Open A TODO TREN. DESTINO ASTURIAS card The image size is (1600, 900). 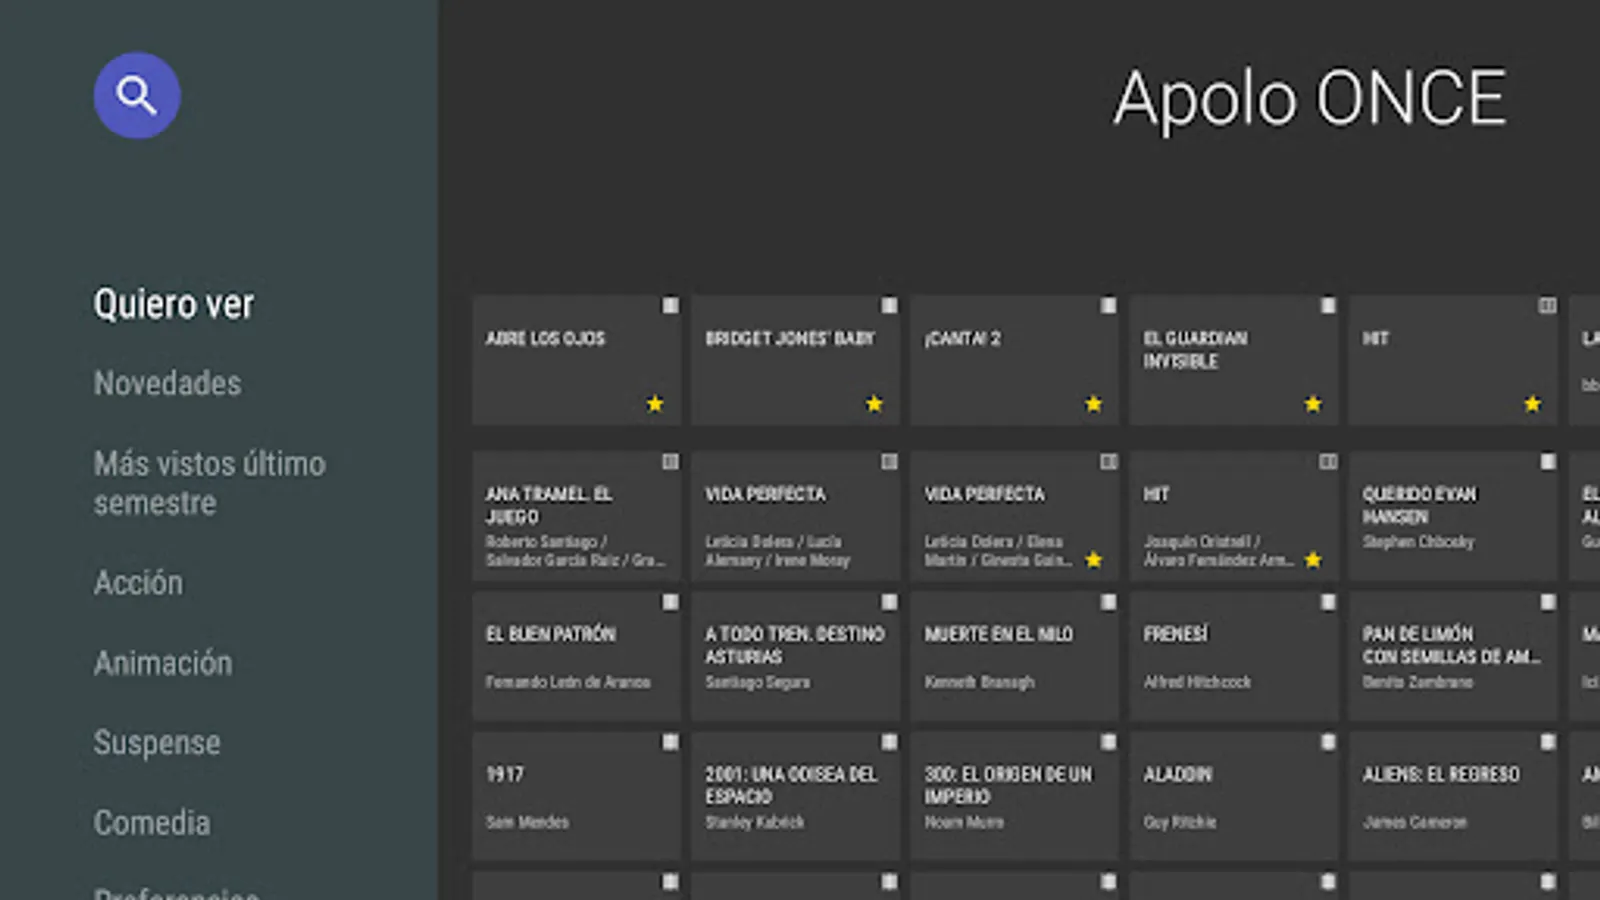[795, 656]
